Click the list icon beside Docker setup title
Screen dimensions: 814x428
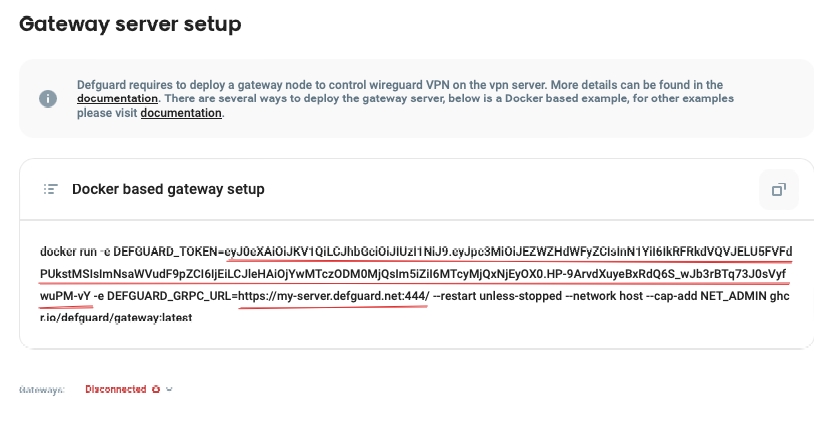click(x=50, y=189)
